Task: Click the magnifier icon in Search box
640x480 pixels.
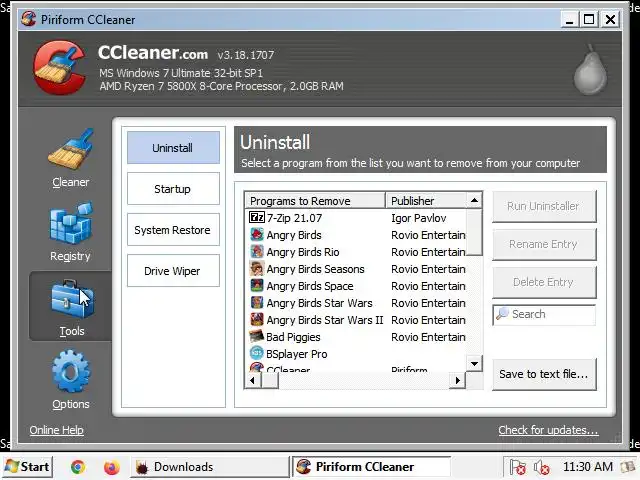Action: tap(502, 313)
